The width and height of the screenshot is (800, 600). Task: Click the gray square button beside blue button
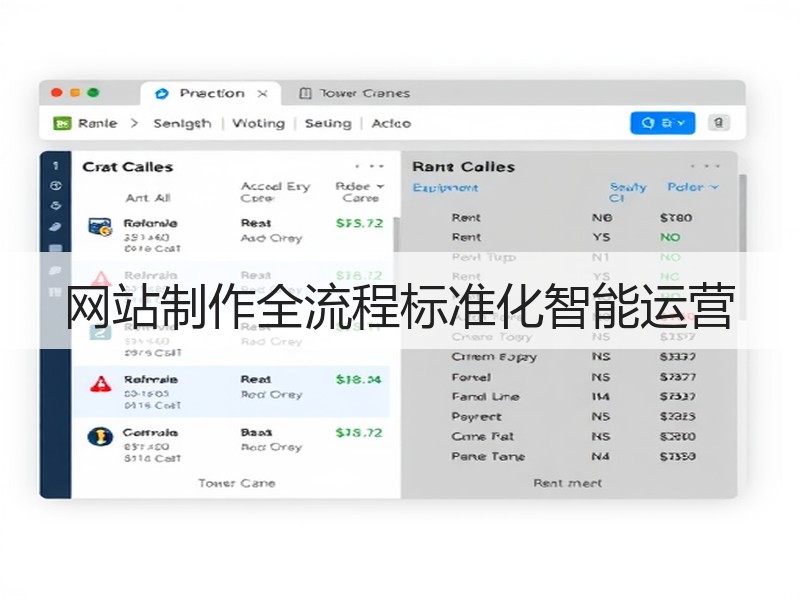(x=718, y=123)
